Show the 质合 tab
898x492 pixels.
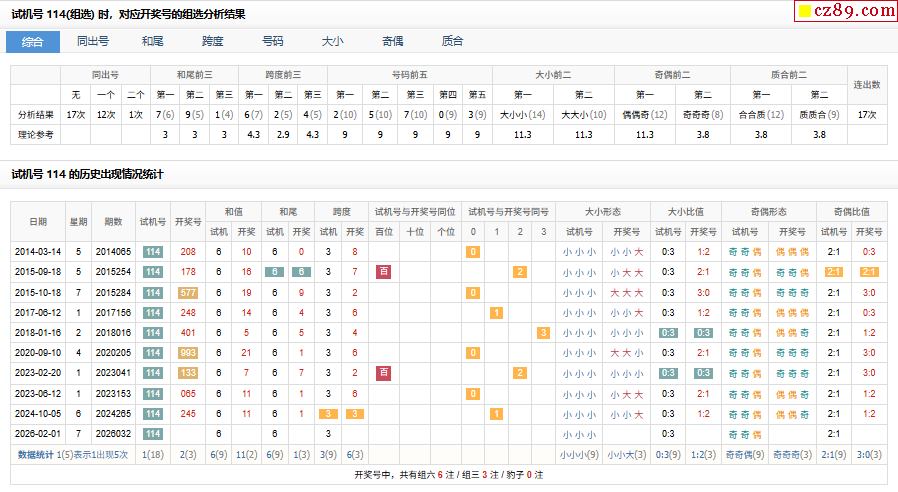453,42
